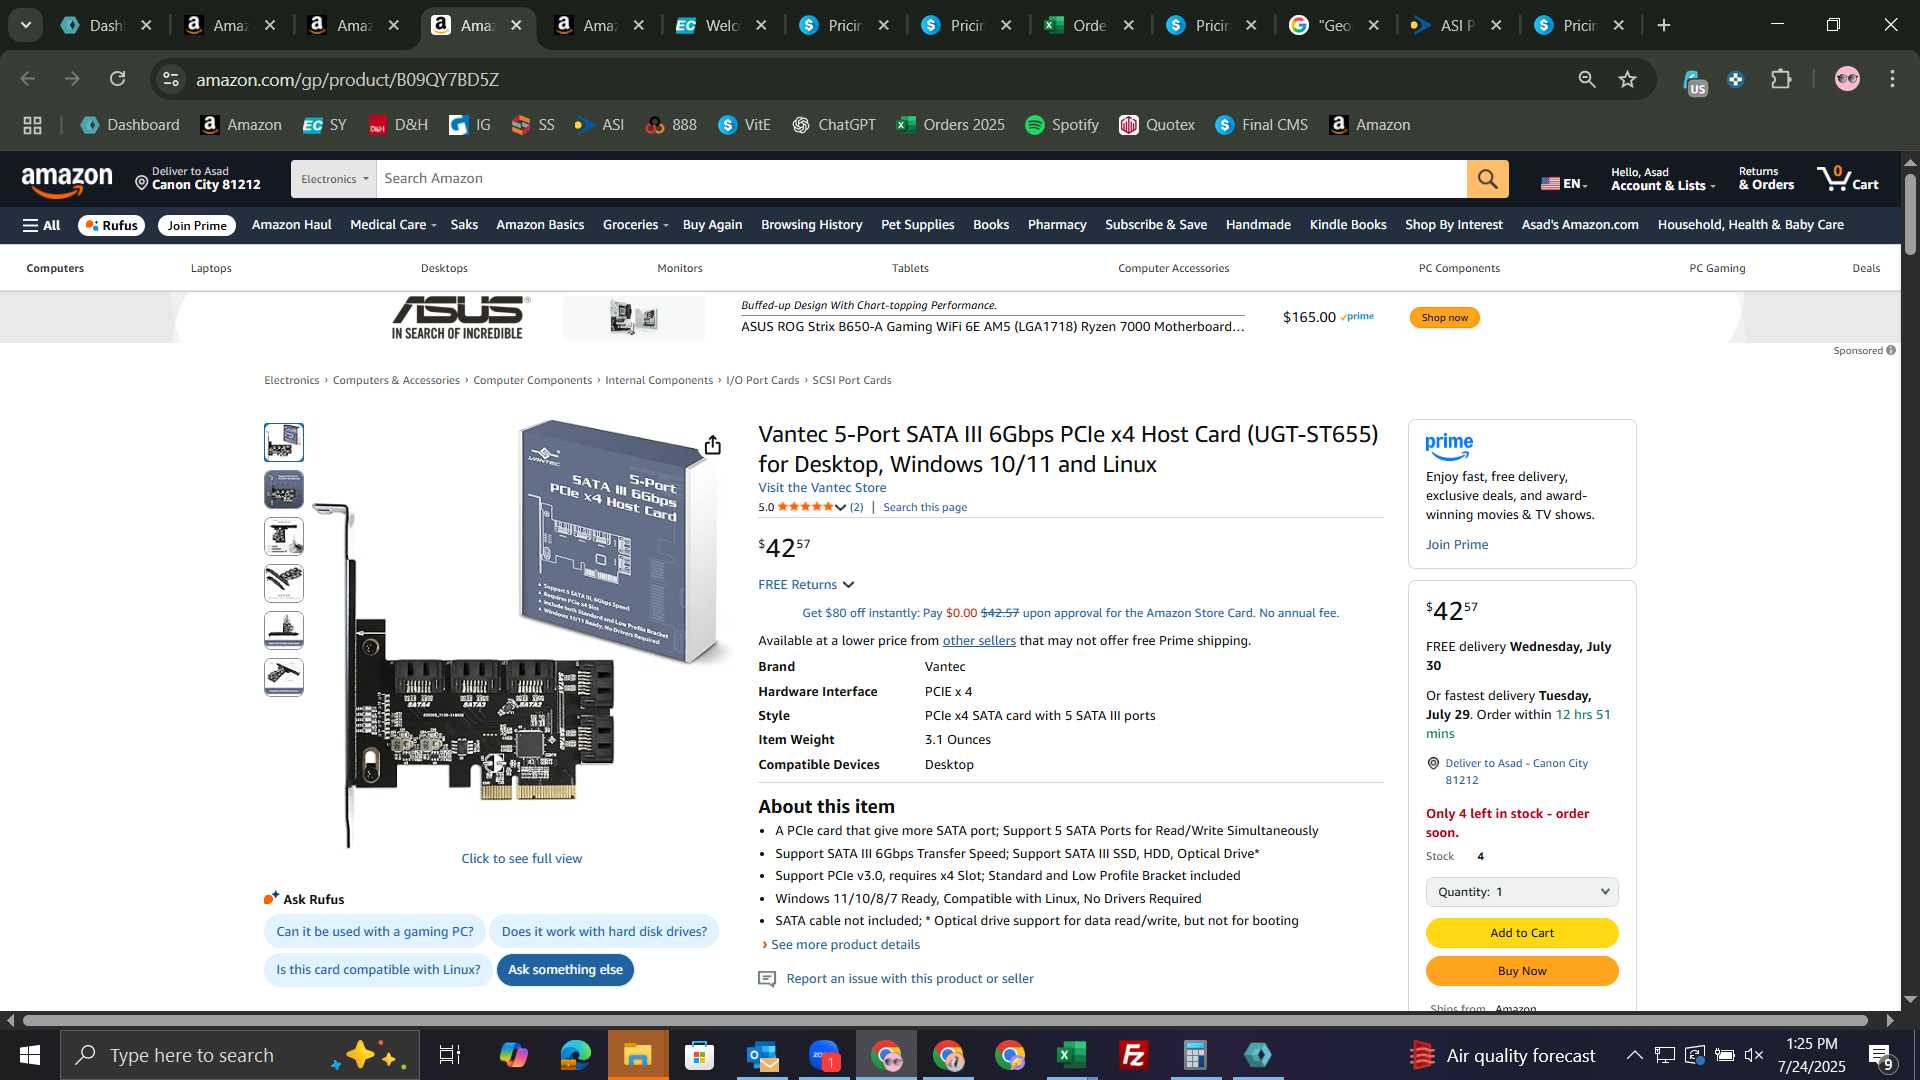Click the Windows Start button
1920x1080 pixels.
pos(29,1055)
